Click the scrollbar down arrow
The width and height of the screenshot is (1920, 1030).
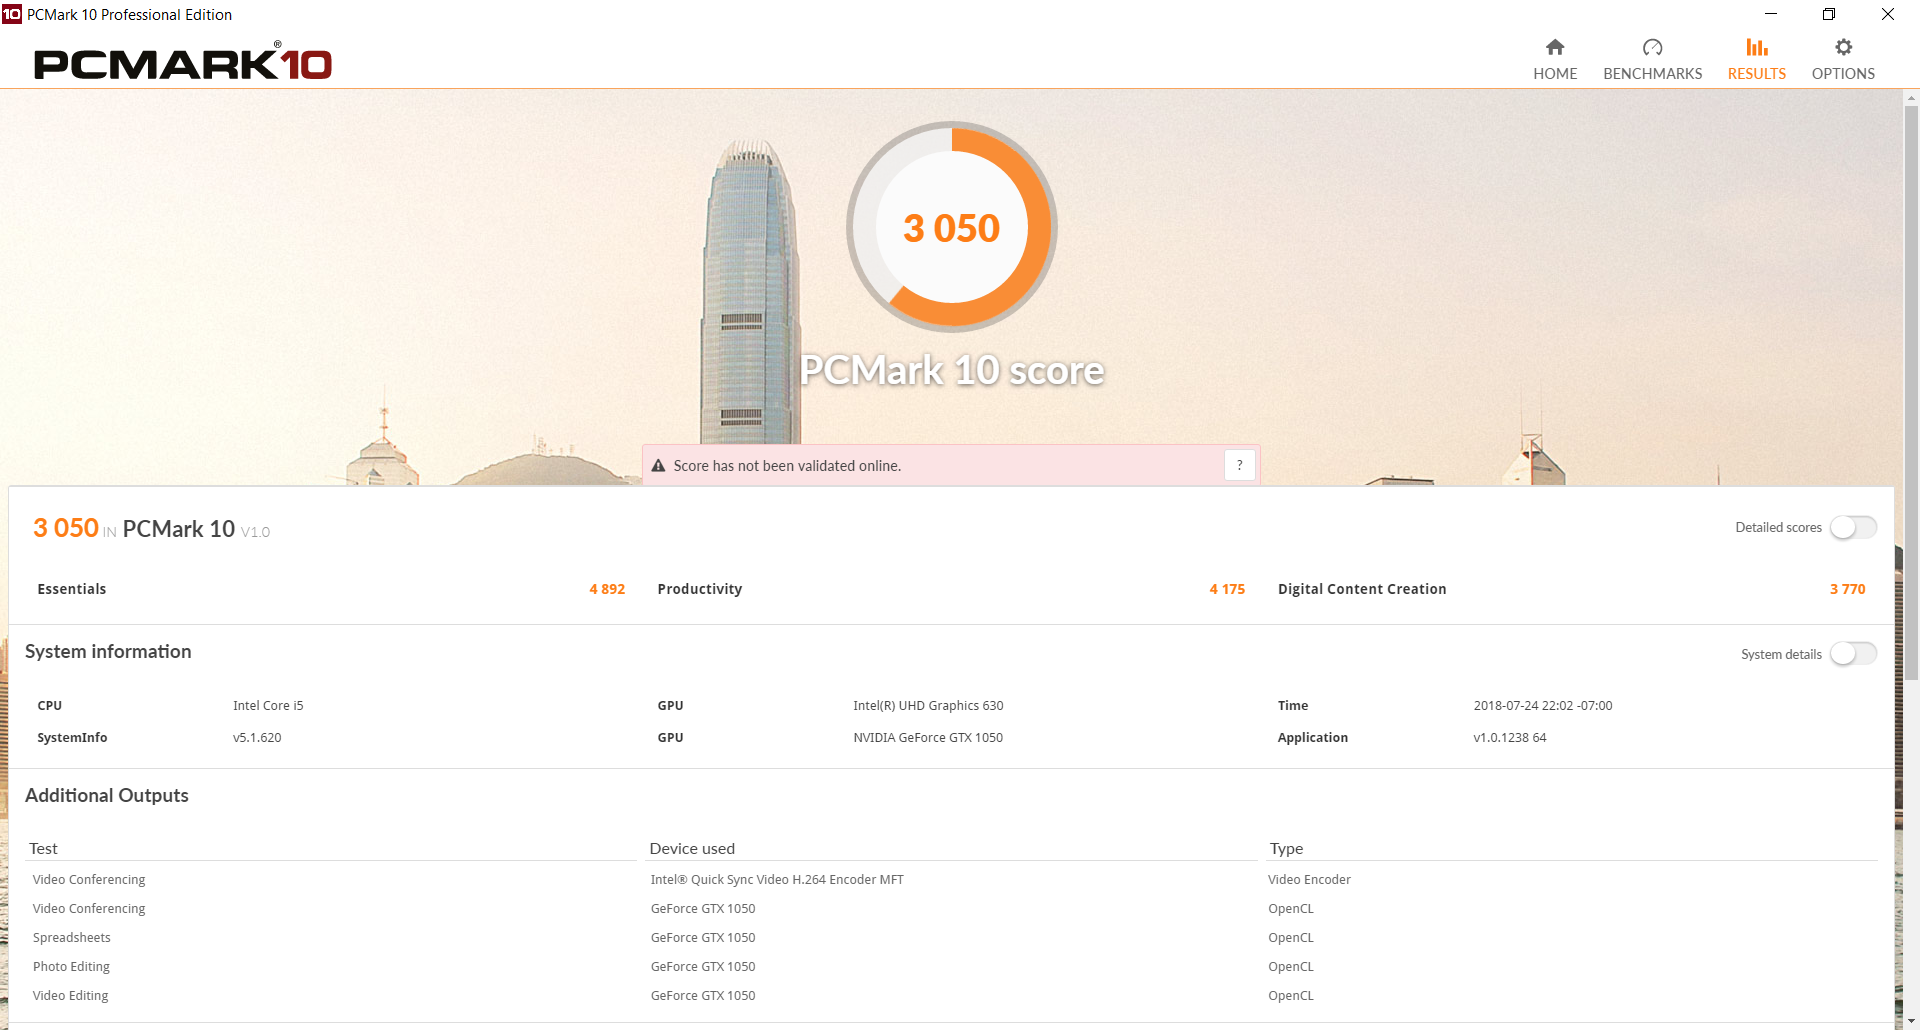(x=1911, y=1020)
